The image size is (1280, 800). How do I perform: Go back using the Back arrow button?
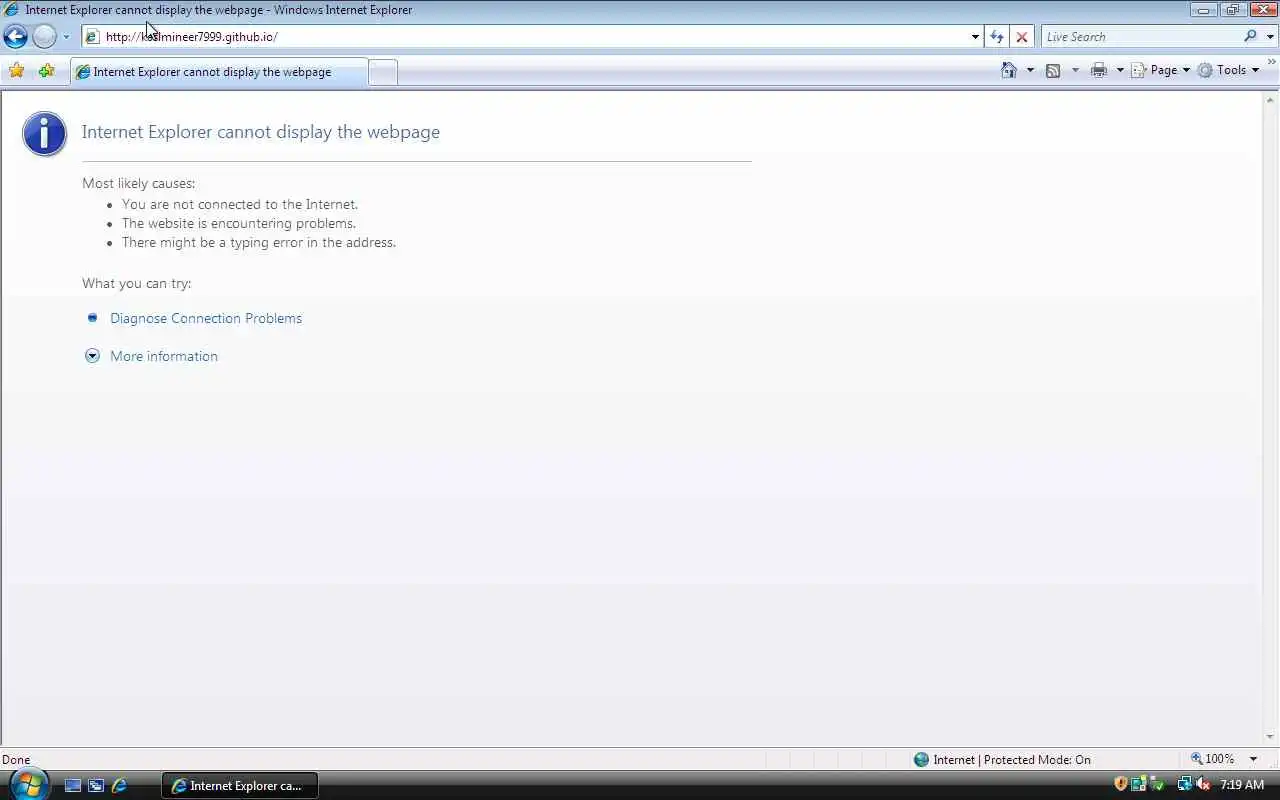[x=16, y=37]
